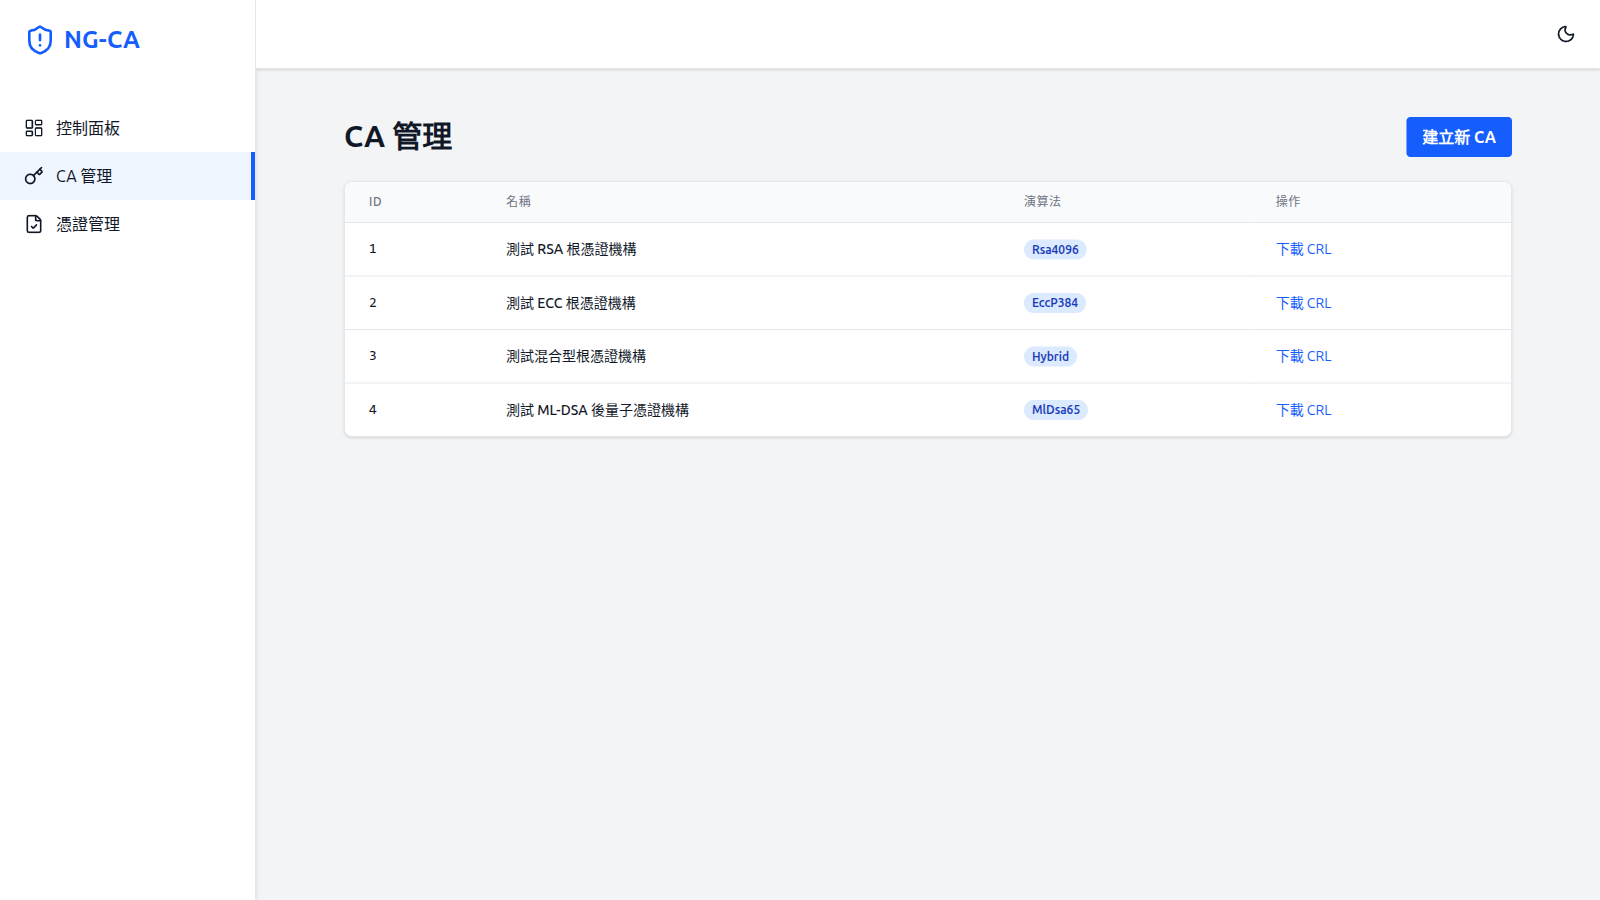
Task: Click the 演算法 column header
Action: point(1042,201)
